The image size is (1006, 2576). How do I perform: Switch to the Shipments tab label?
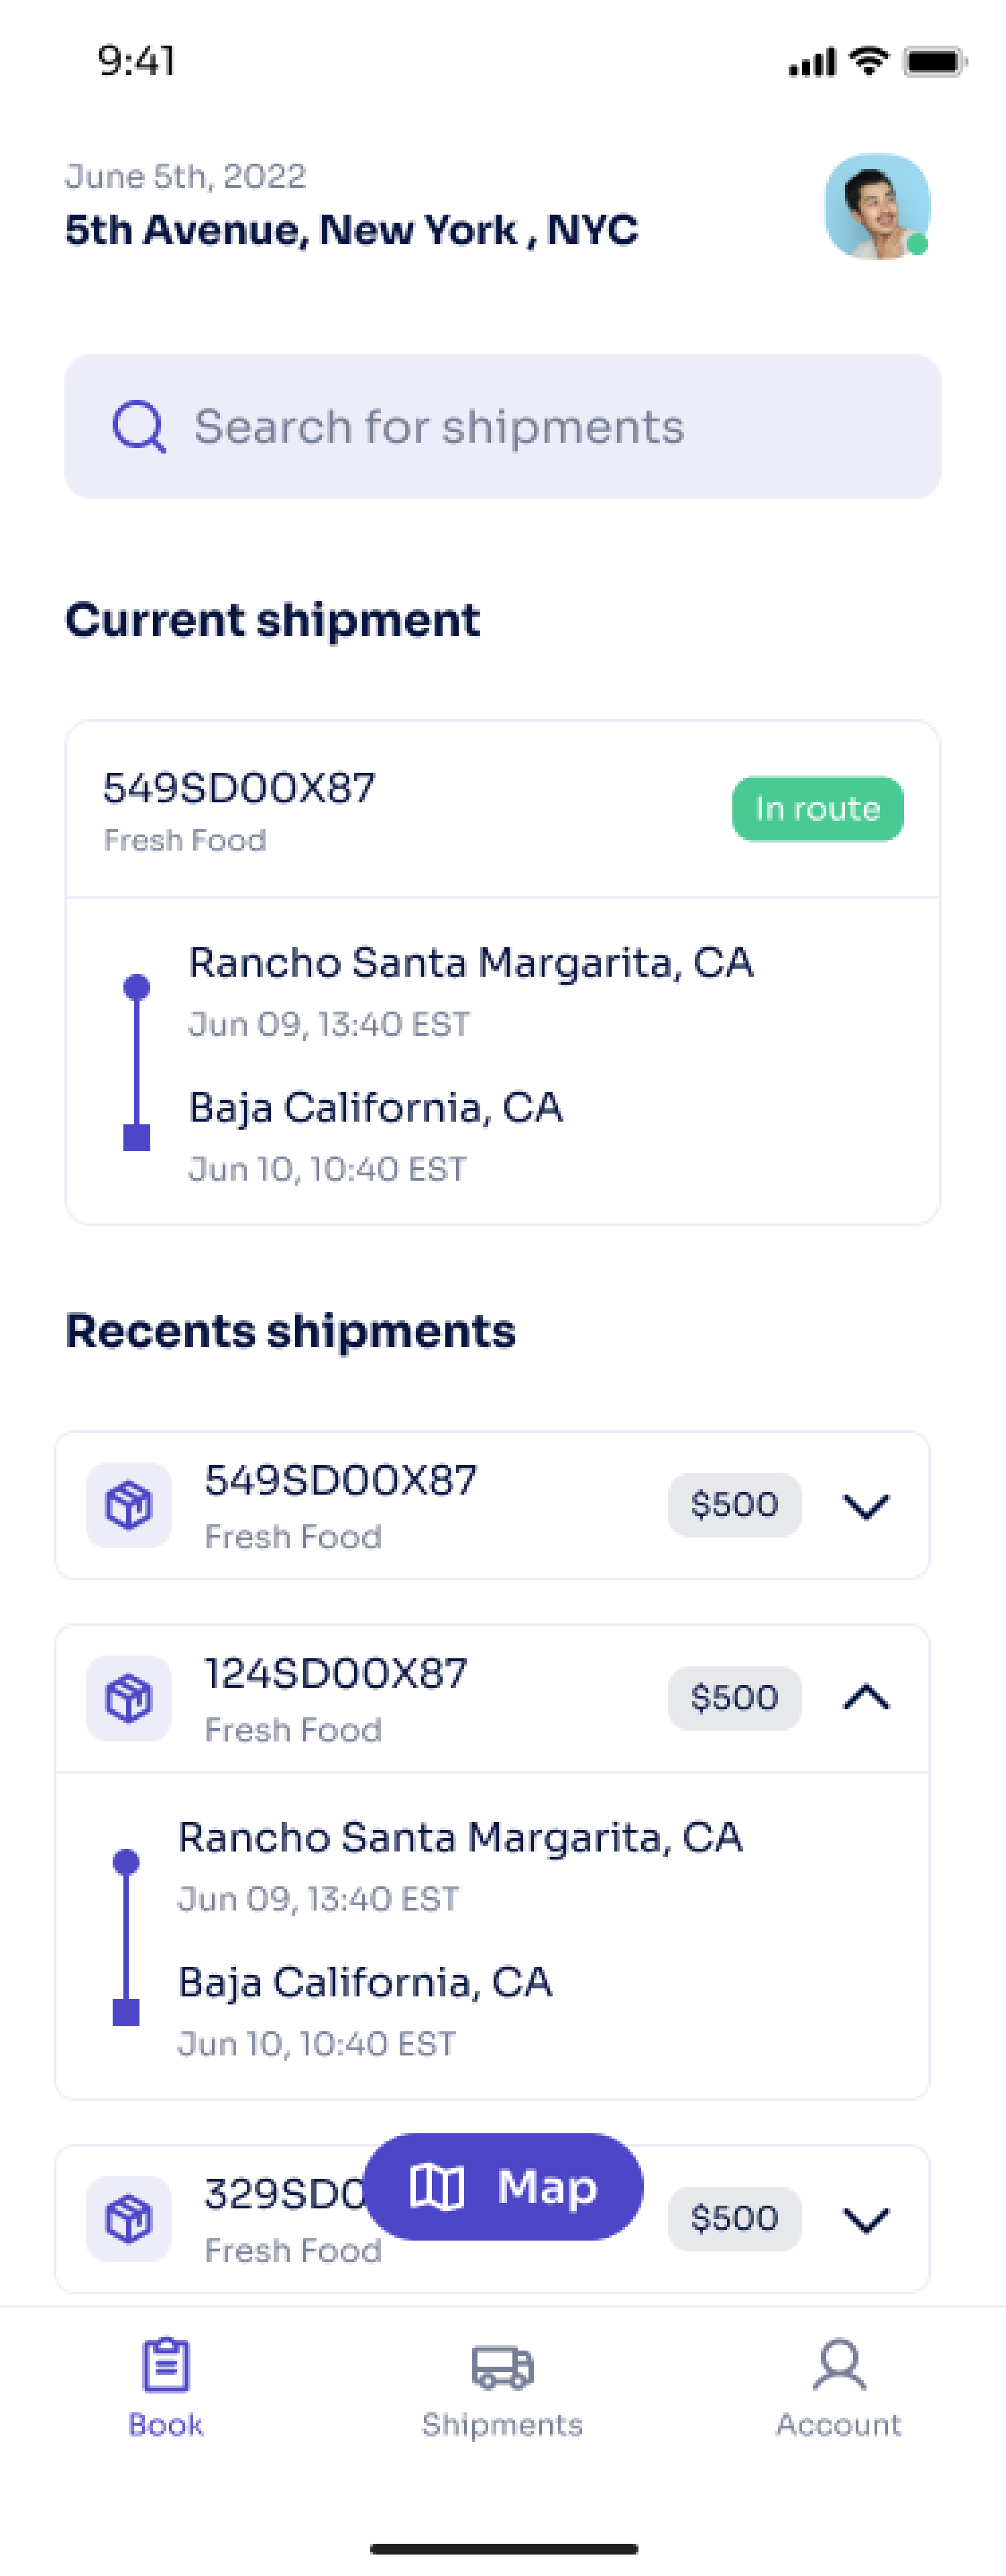[x=502, y=2425]
